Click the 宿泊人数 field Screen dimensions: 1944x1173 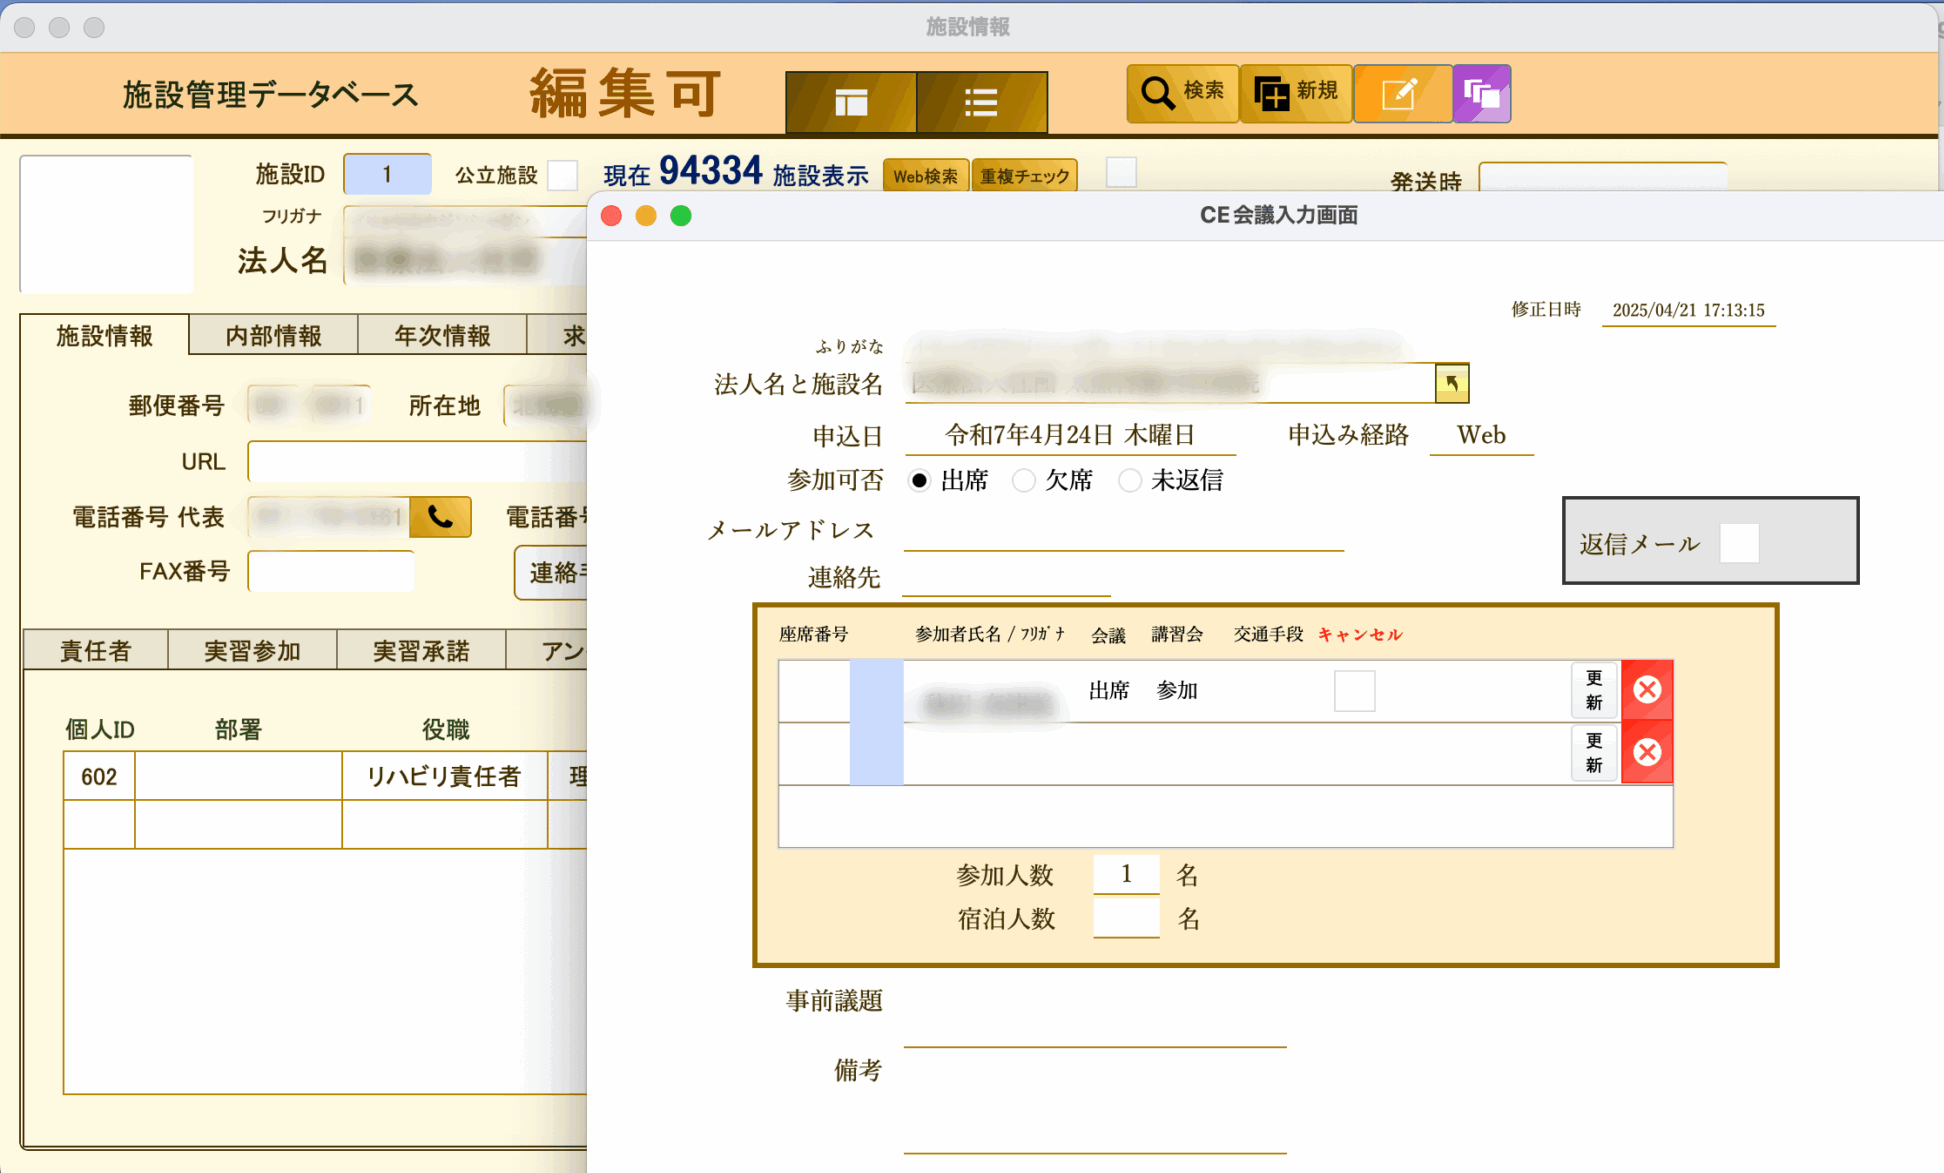click(x=1126, y=918)
